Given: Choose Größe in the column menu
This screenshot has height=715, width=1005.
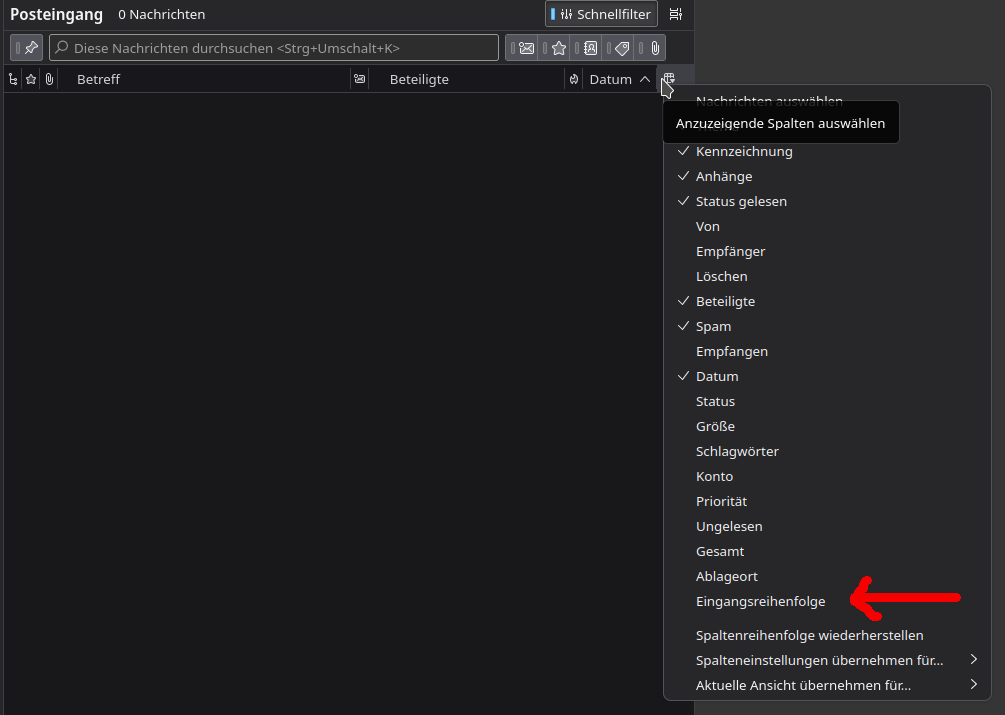Looking at the screenshot, I should click(715, 426).
